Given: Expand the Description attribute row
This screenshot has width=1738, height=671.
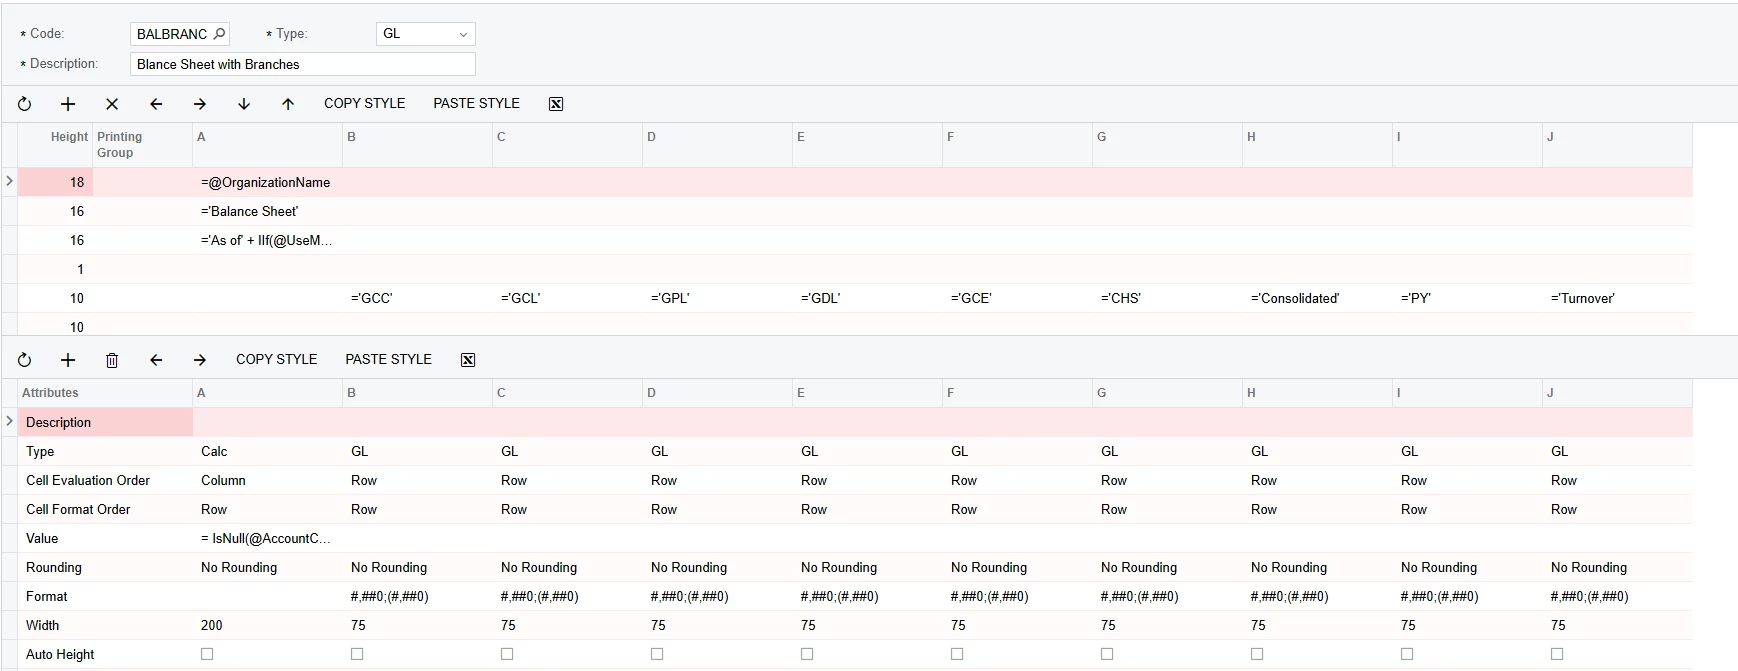Looking at the screenshot, I should (x=9, y=421).
